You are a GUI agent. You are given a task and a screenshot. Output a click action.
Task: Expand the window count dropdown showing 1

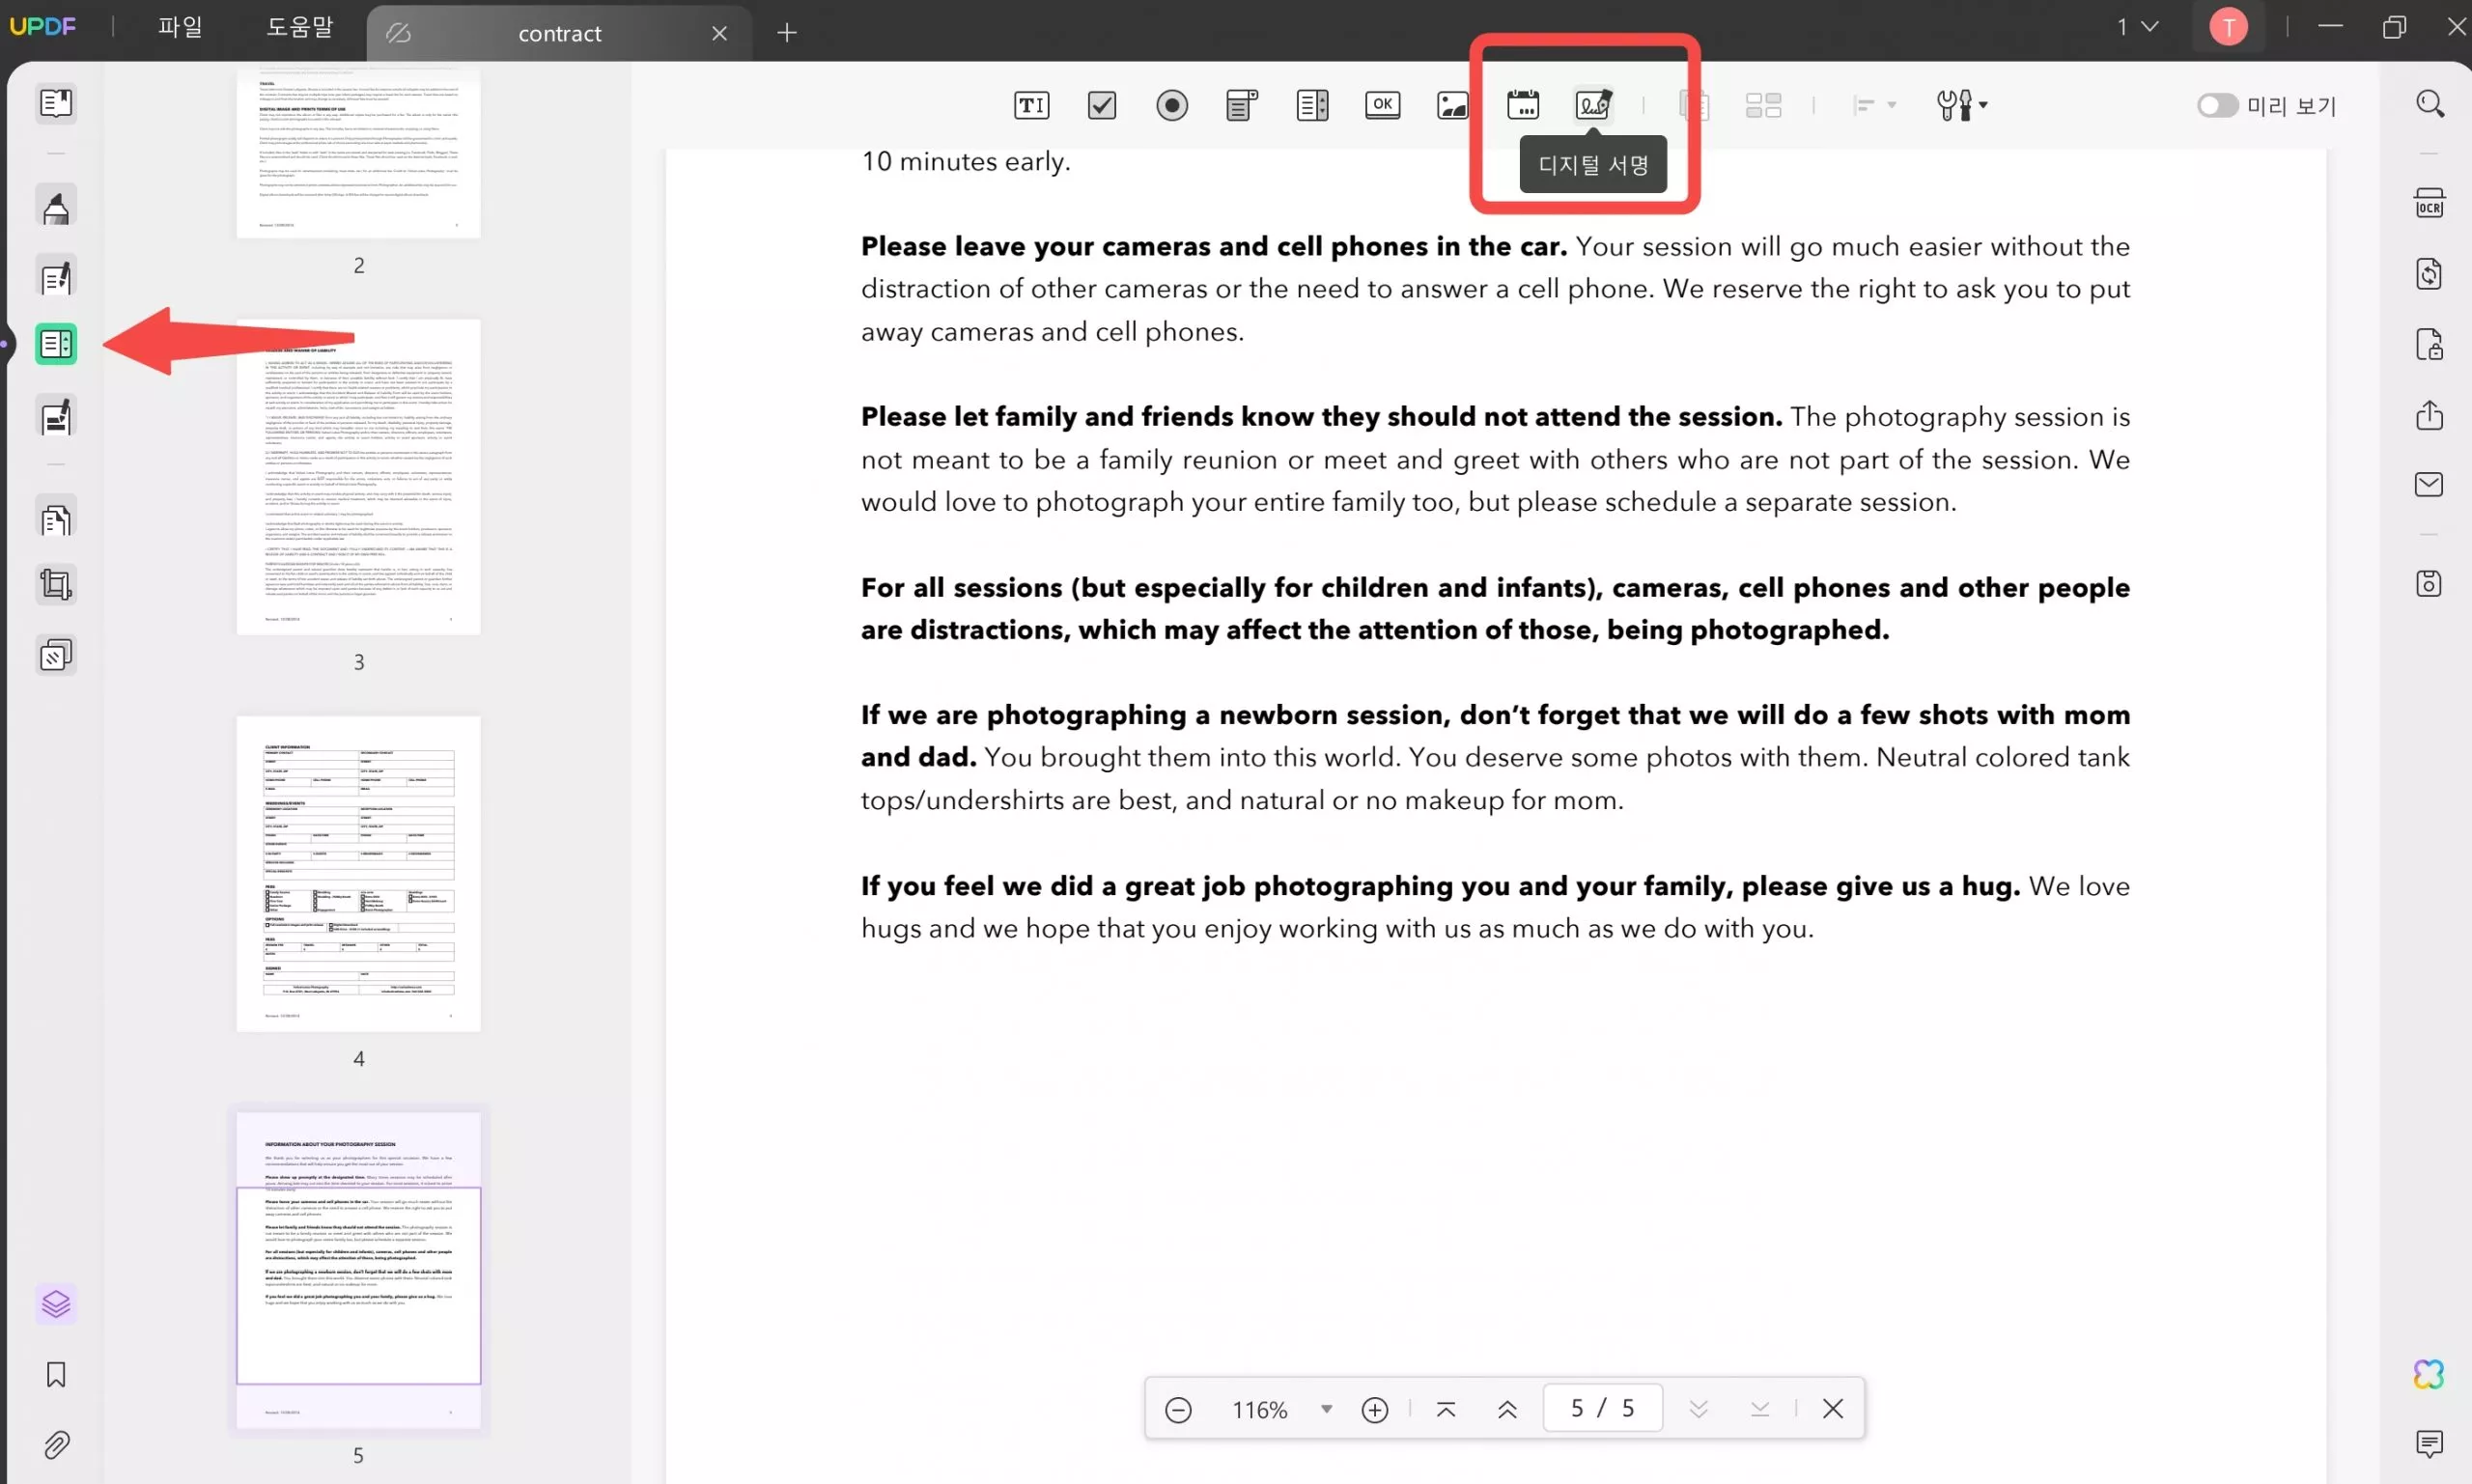tap(2138, 27)
